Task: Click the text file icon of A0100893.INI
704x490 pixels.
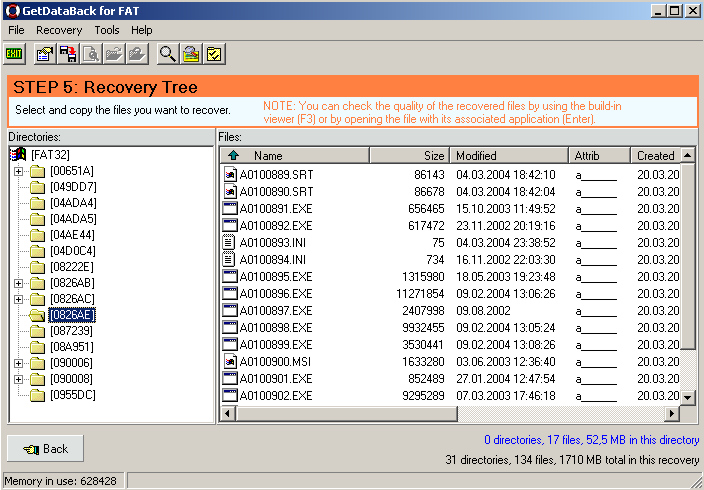Action: click(229, 243)
